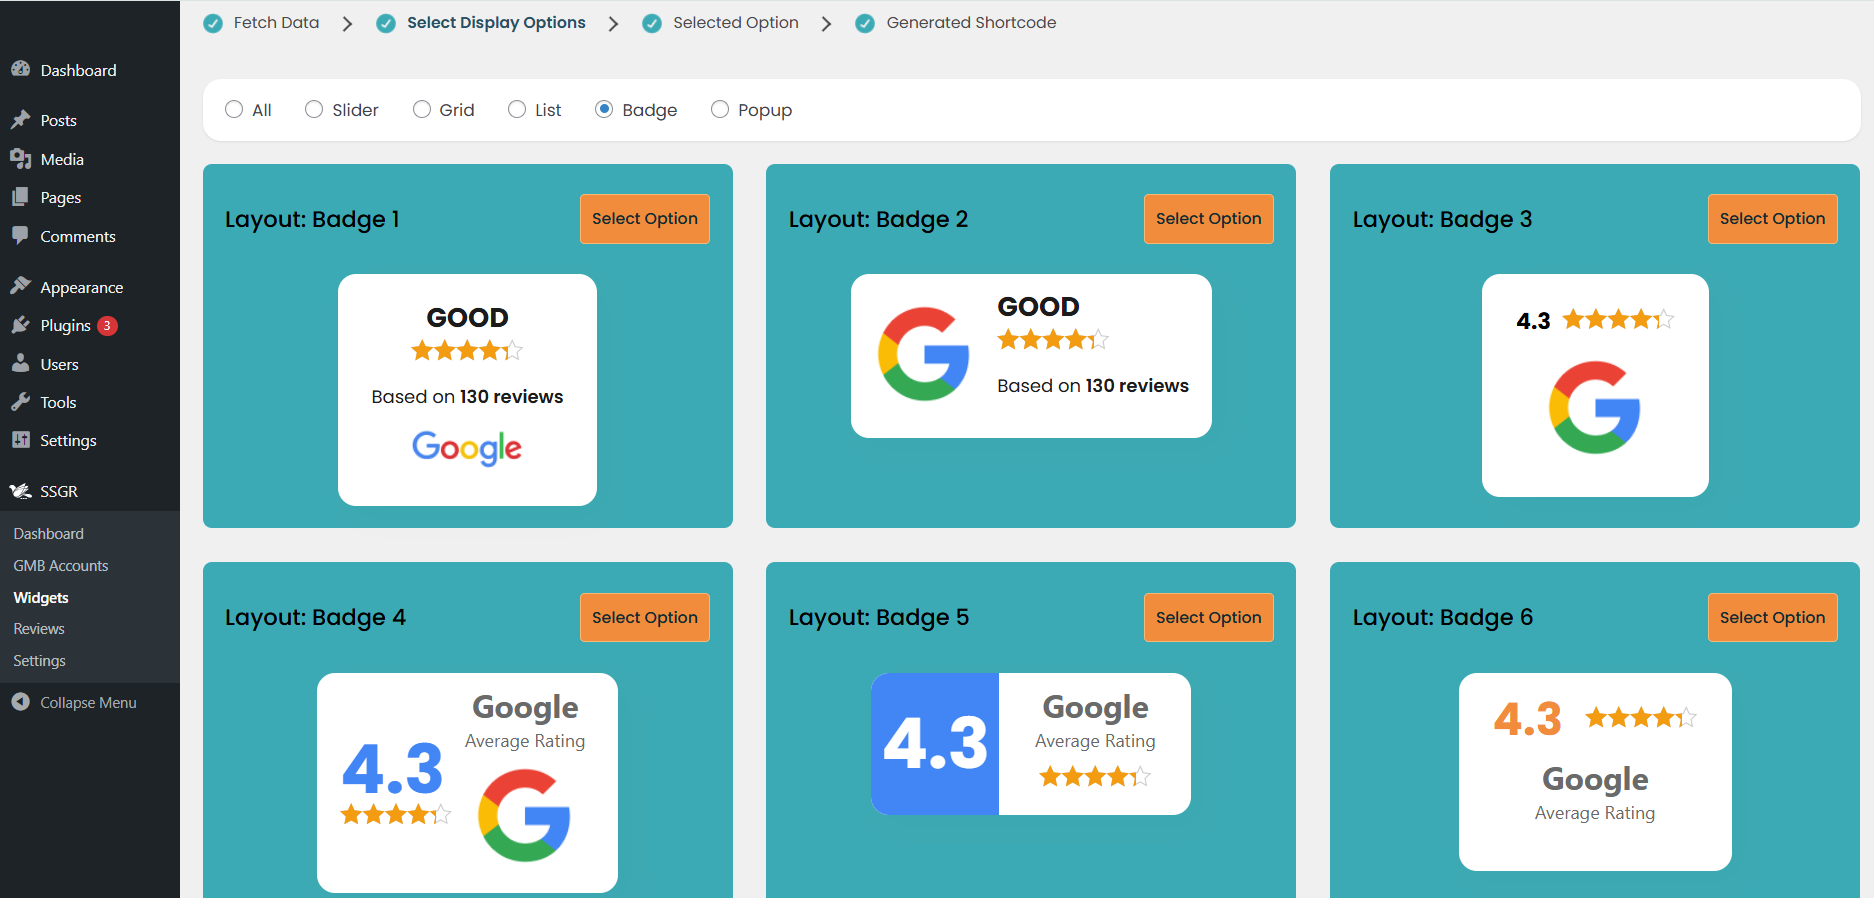Click the Dashboard gauge icon in sidebar
The height and width of the screenshot is (898, 1874).
coord(20,69)
